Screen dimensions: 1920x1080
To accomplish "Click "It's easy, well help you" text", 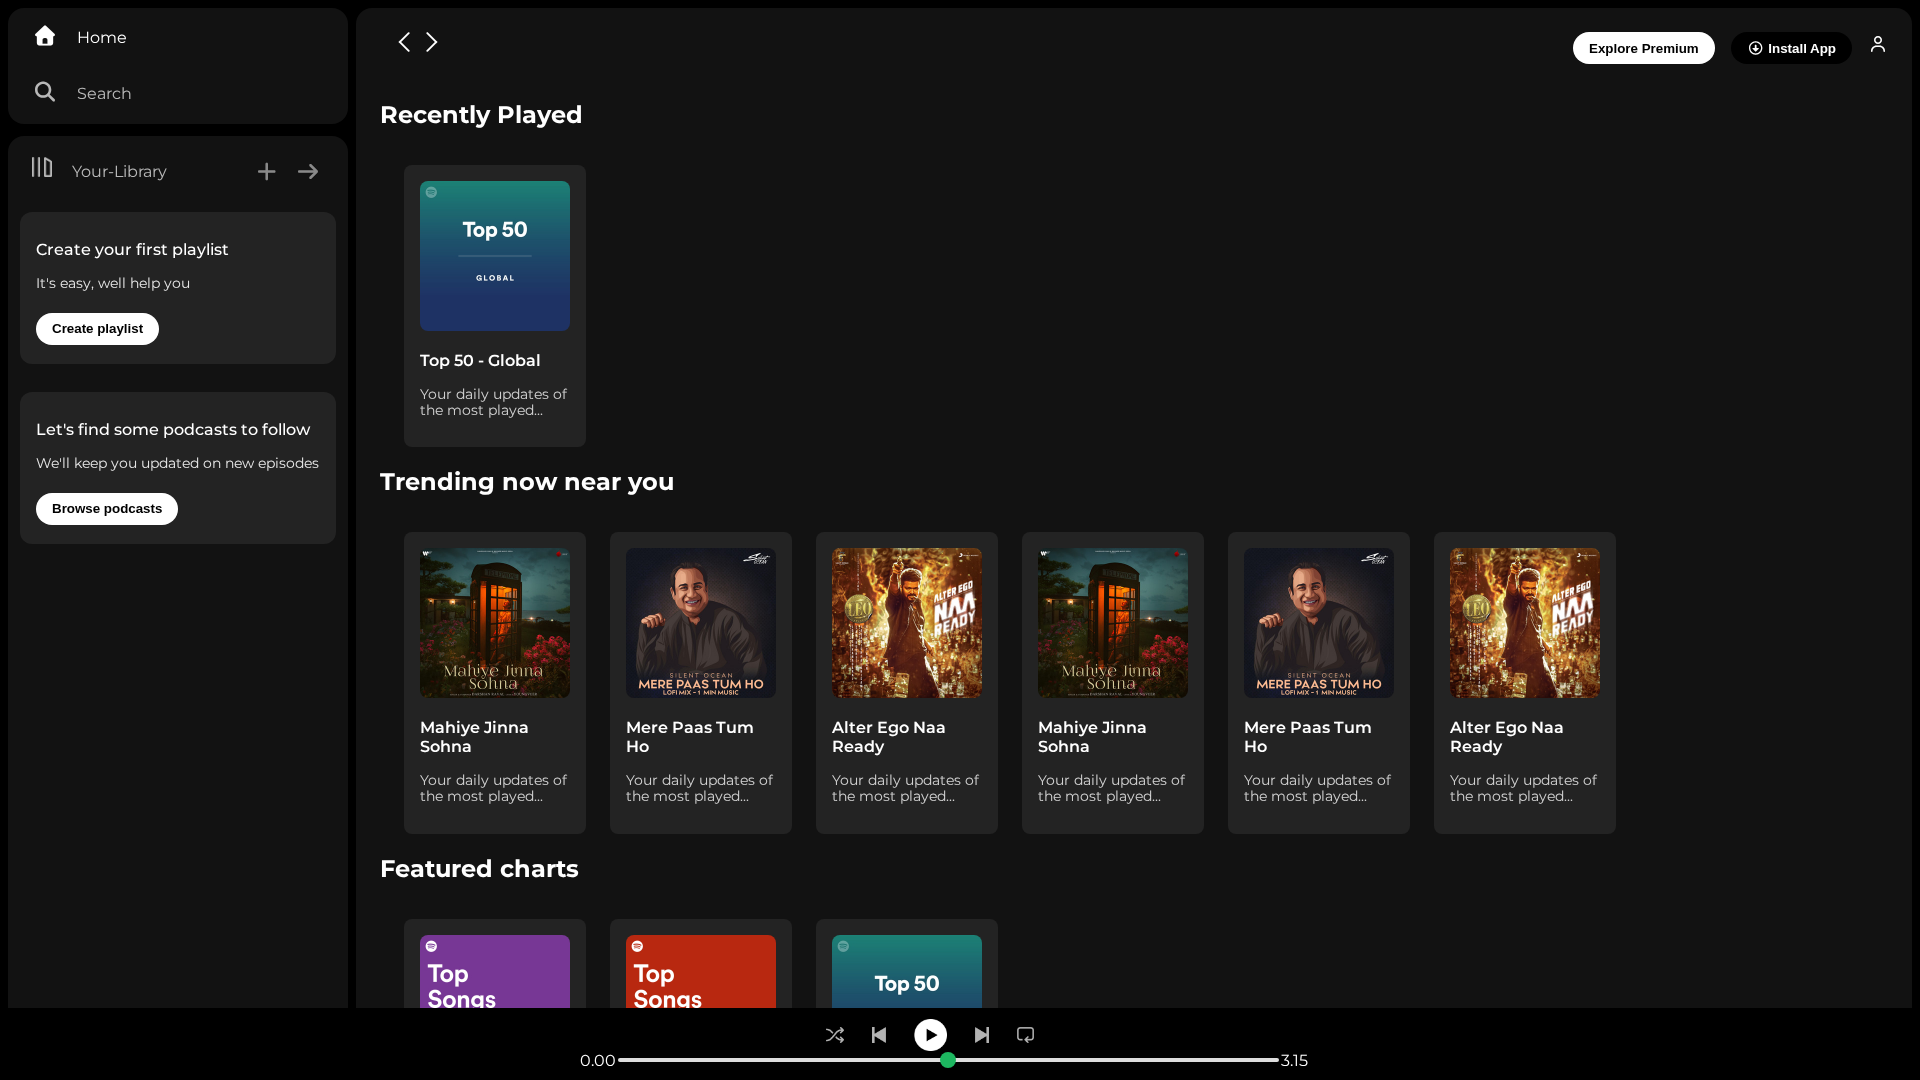I will 113,284.
